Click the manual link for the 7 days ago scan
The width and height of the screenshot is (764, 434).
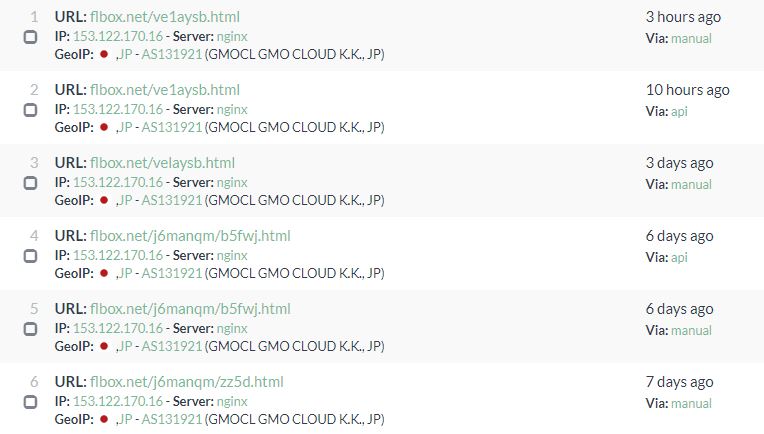[691, 403]
